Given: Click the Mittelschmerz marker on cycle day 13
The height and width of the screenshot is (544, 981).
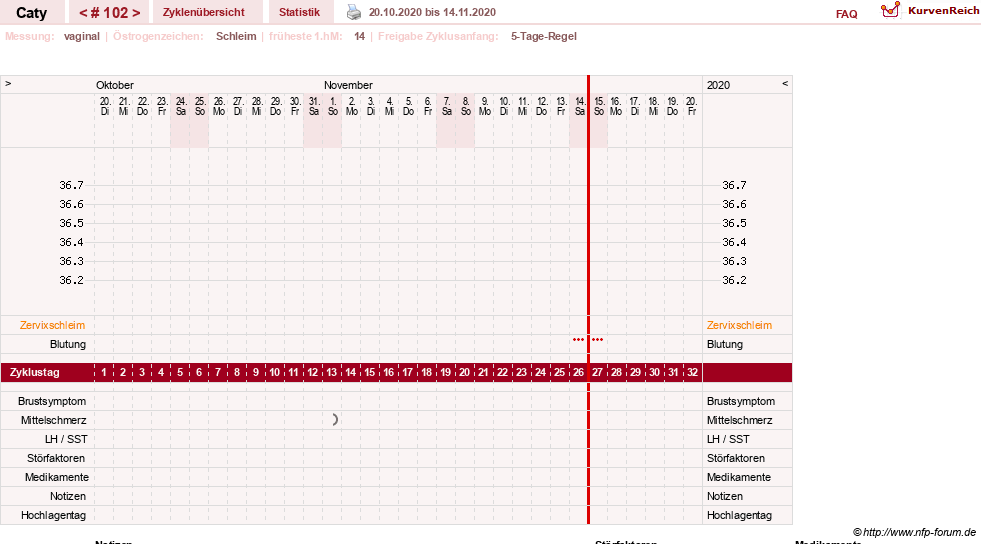Looking at the screenshot, I should click(x=335, y=420).
